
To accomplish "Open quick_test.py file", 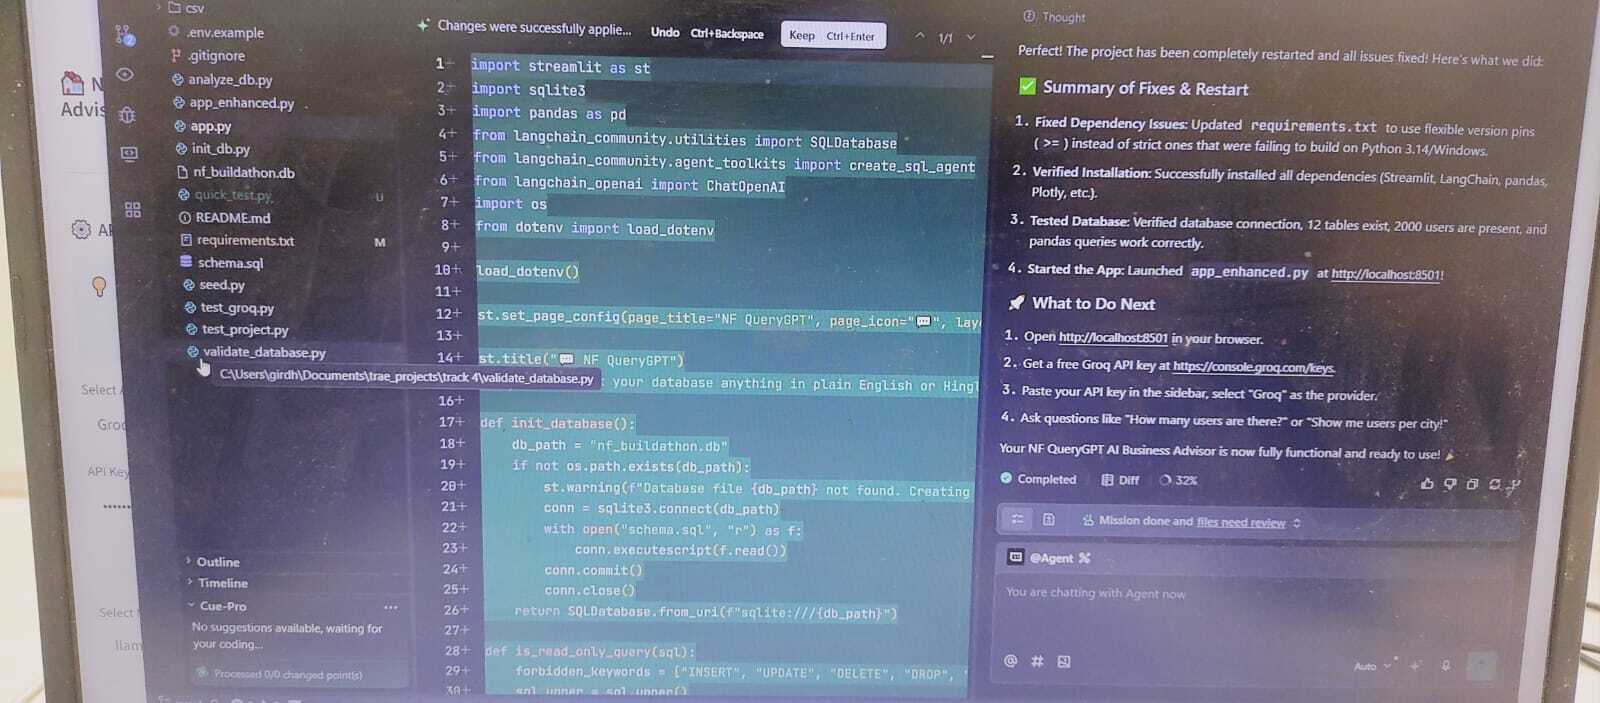I will coord(232,195).
